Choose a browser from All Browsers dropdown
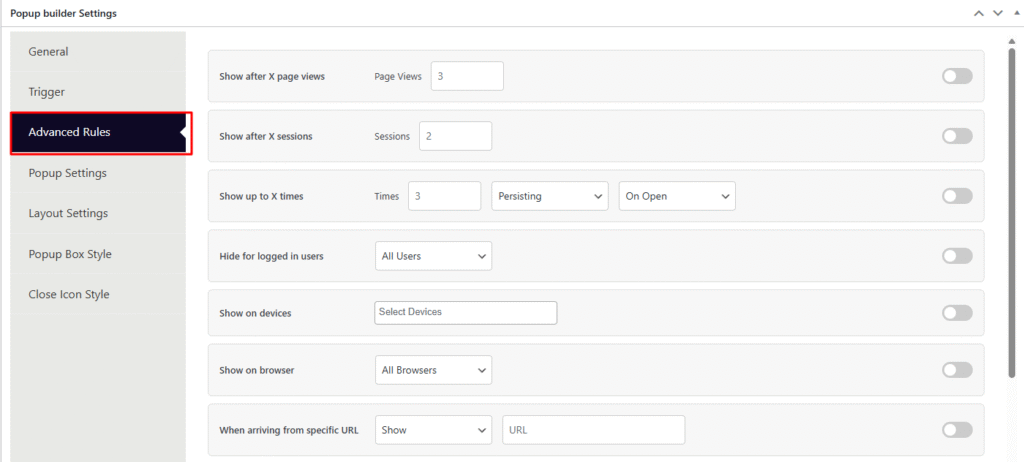Viewport: 1024px width, 462px height. pyautogui.click(x=433, y=370)
